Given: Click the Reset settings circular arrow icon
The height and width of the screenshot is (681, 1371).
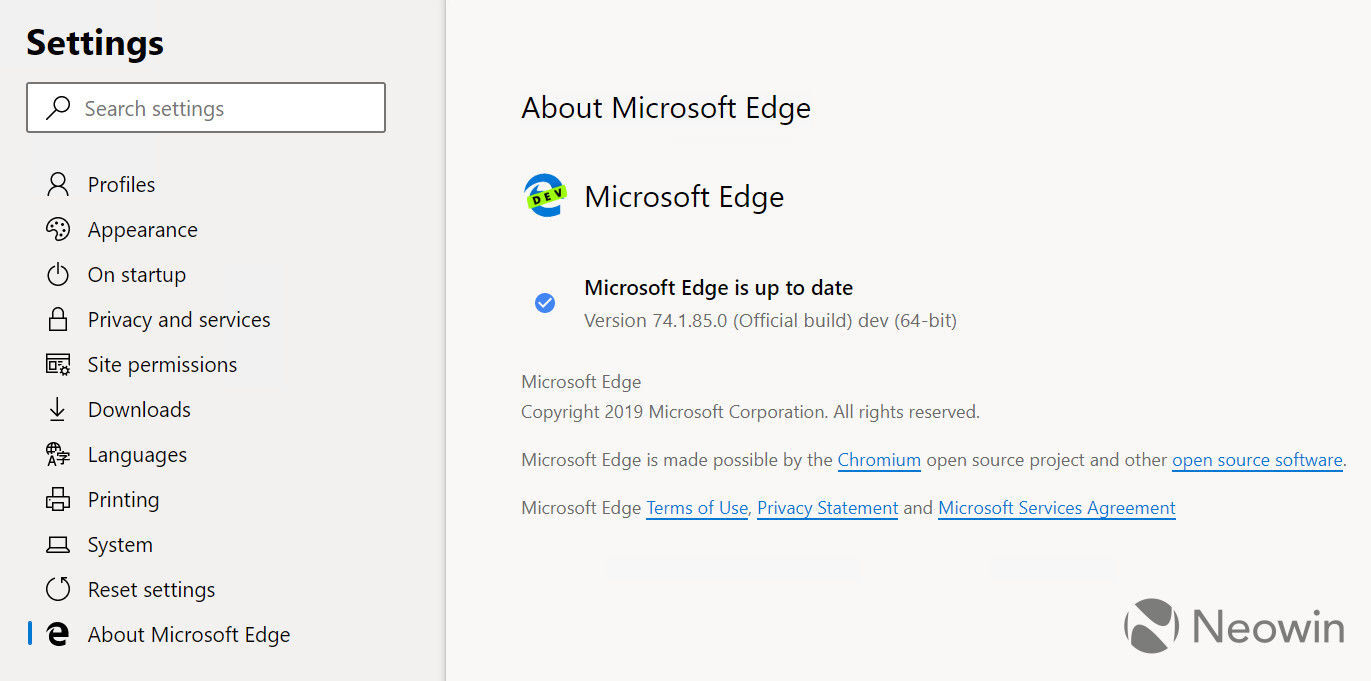Looking at the screenshot, I should click(x=59, y=589).
